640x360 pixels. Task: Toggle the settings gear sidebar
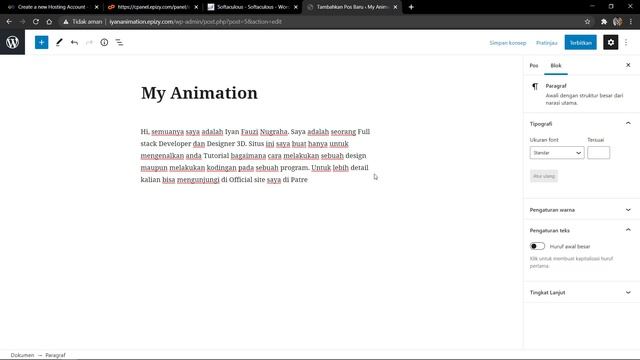(611, 42)
